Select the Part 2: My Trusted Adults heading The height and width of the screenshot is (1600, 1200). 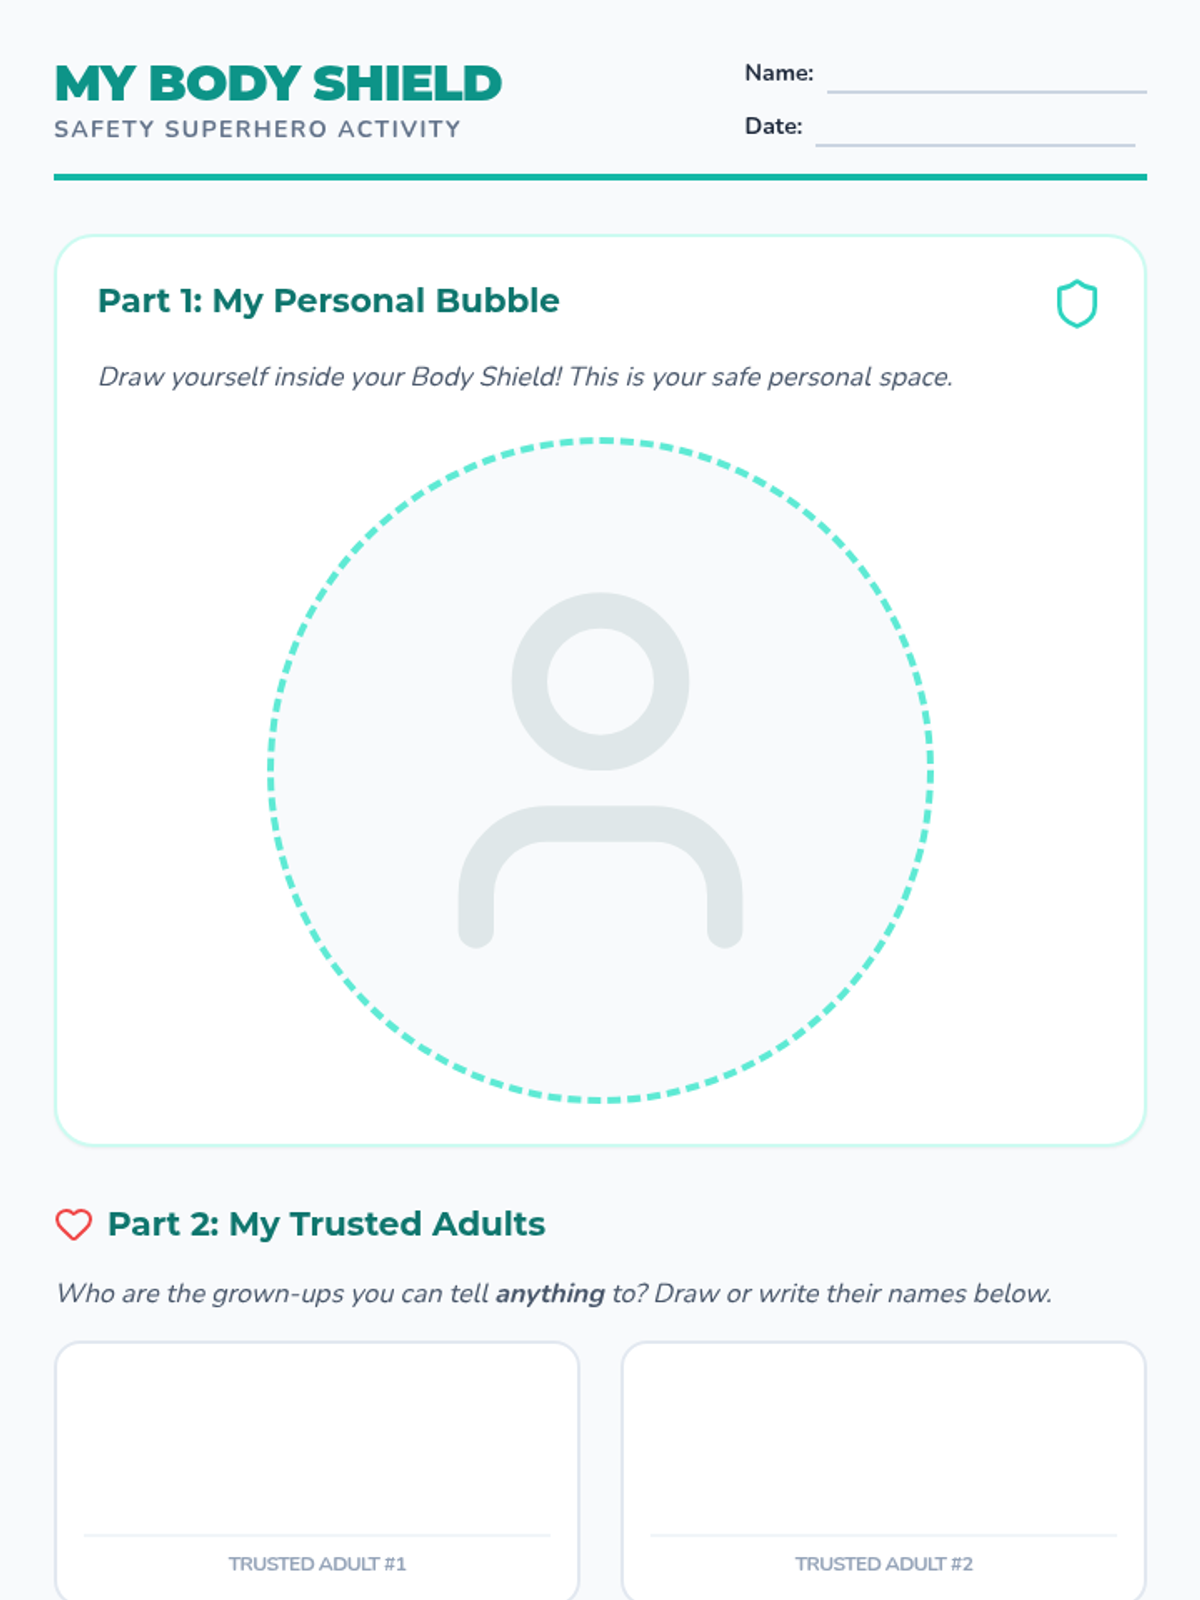pos(326,1224)
